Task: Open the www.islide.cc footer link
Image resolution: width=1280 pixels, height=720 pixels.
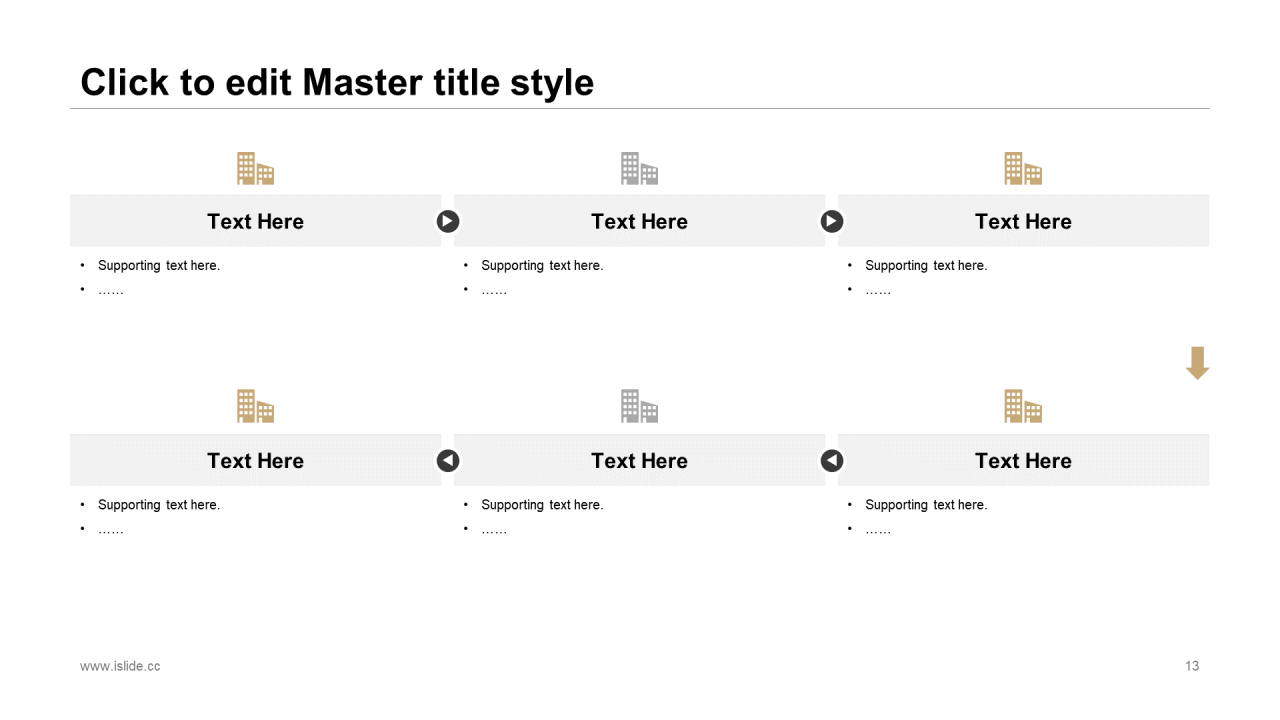Action: coord(120,666)
